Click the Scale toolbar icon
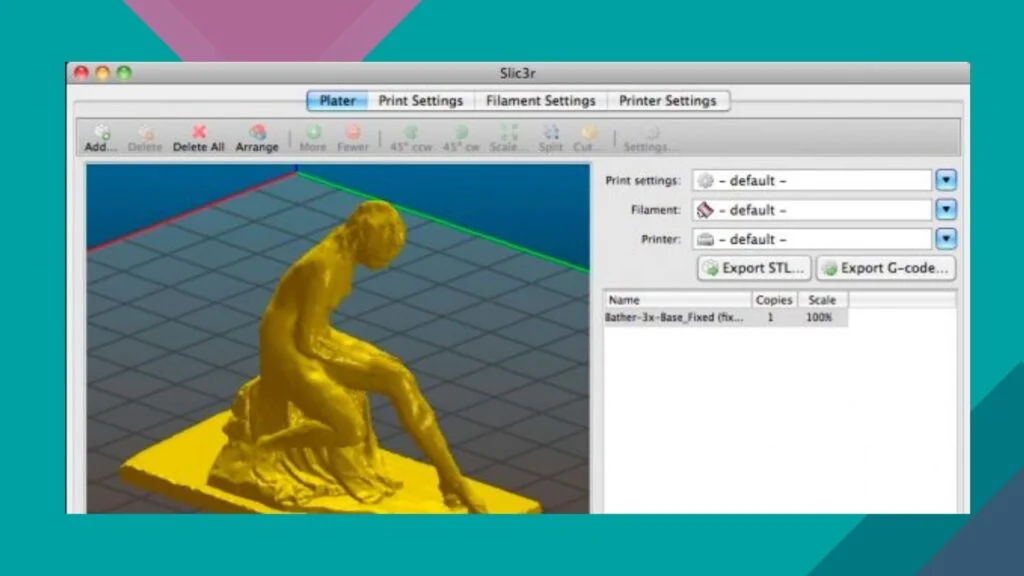 [509, 133]
